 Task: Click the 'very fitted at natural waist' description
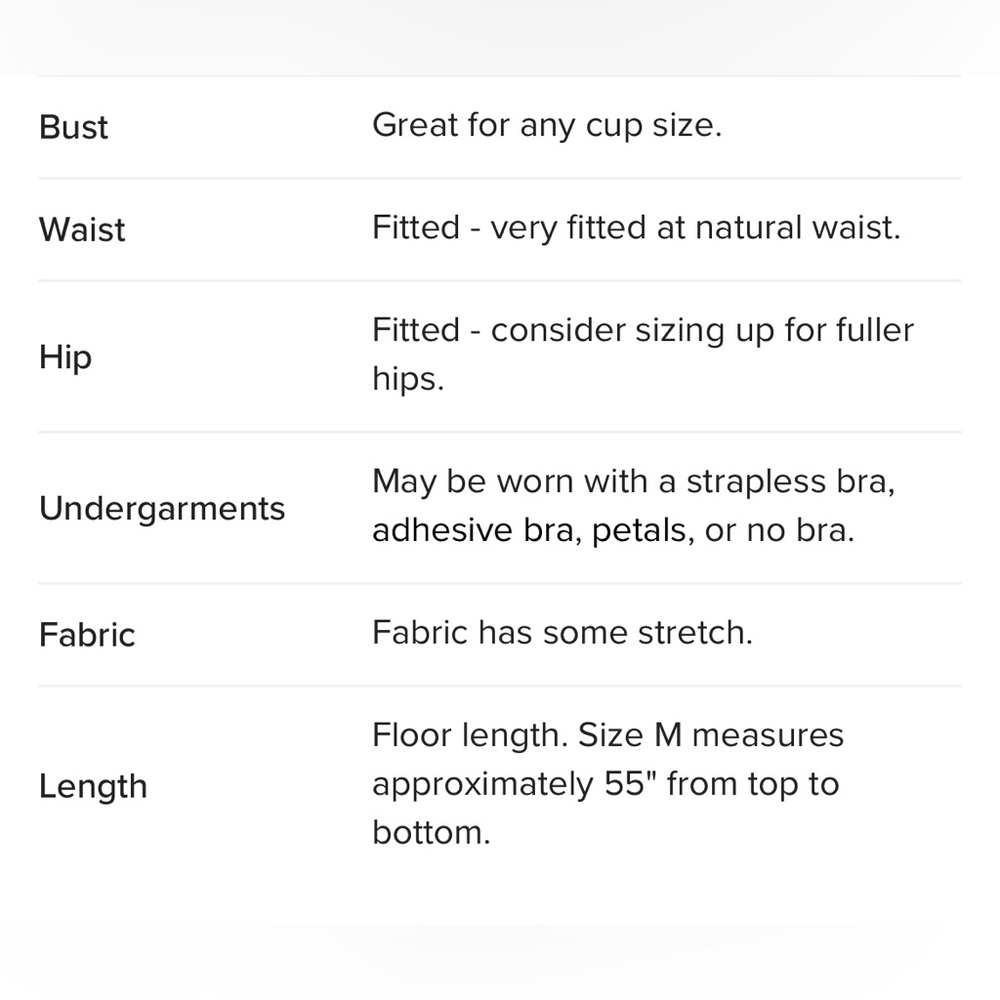[695, 228]
